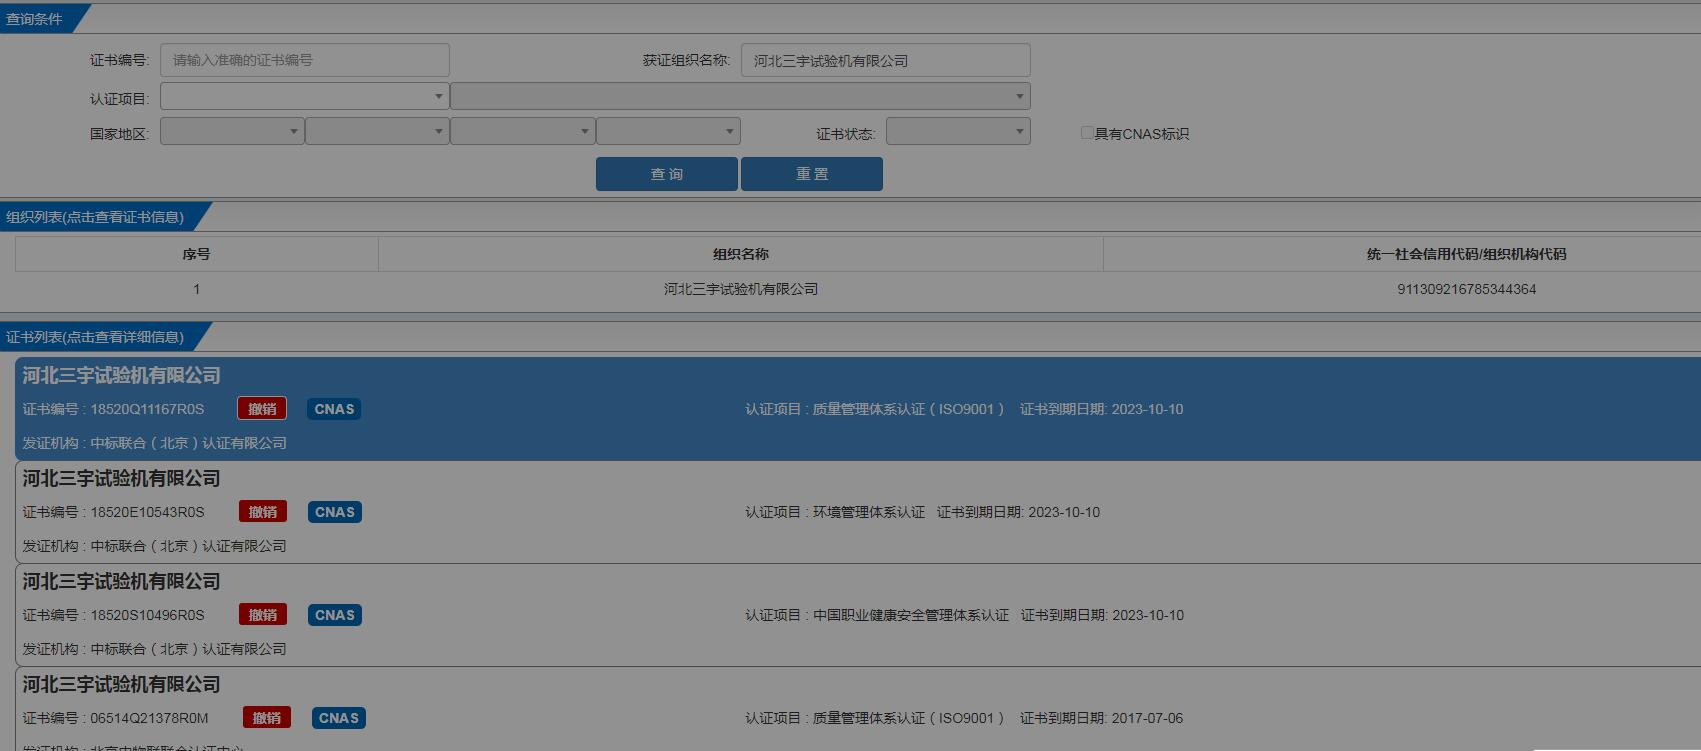Image resolution: width=1701 pixels, height=751 pixels.
Task: Click CNAS badge for certificate 18520S10496R0S
Action: coord(335,615)
